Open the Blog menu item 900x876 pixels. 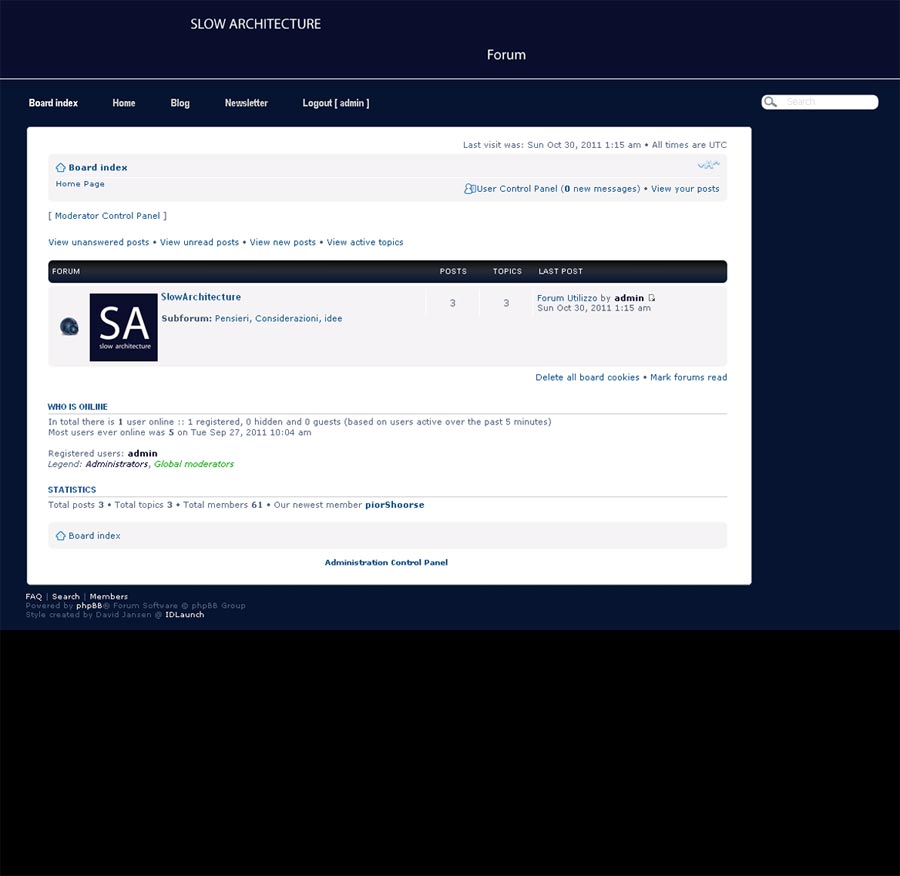tap(180, 103)
